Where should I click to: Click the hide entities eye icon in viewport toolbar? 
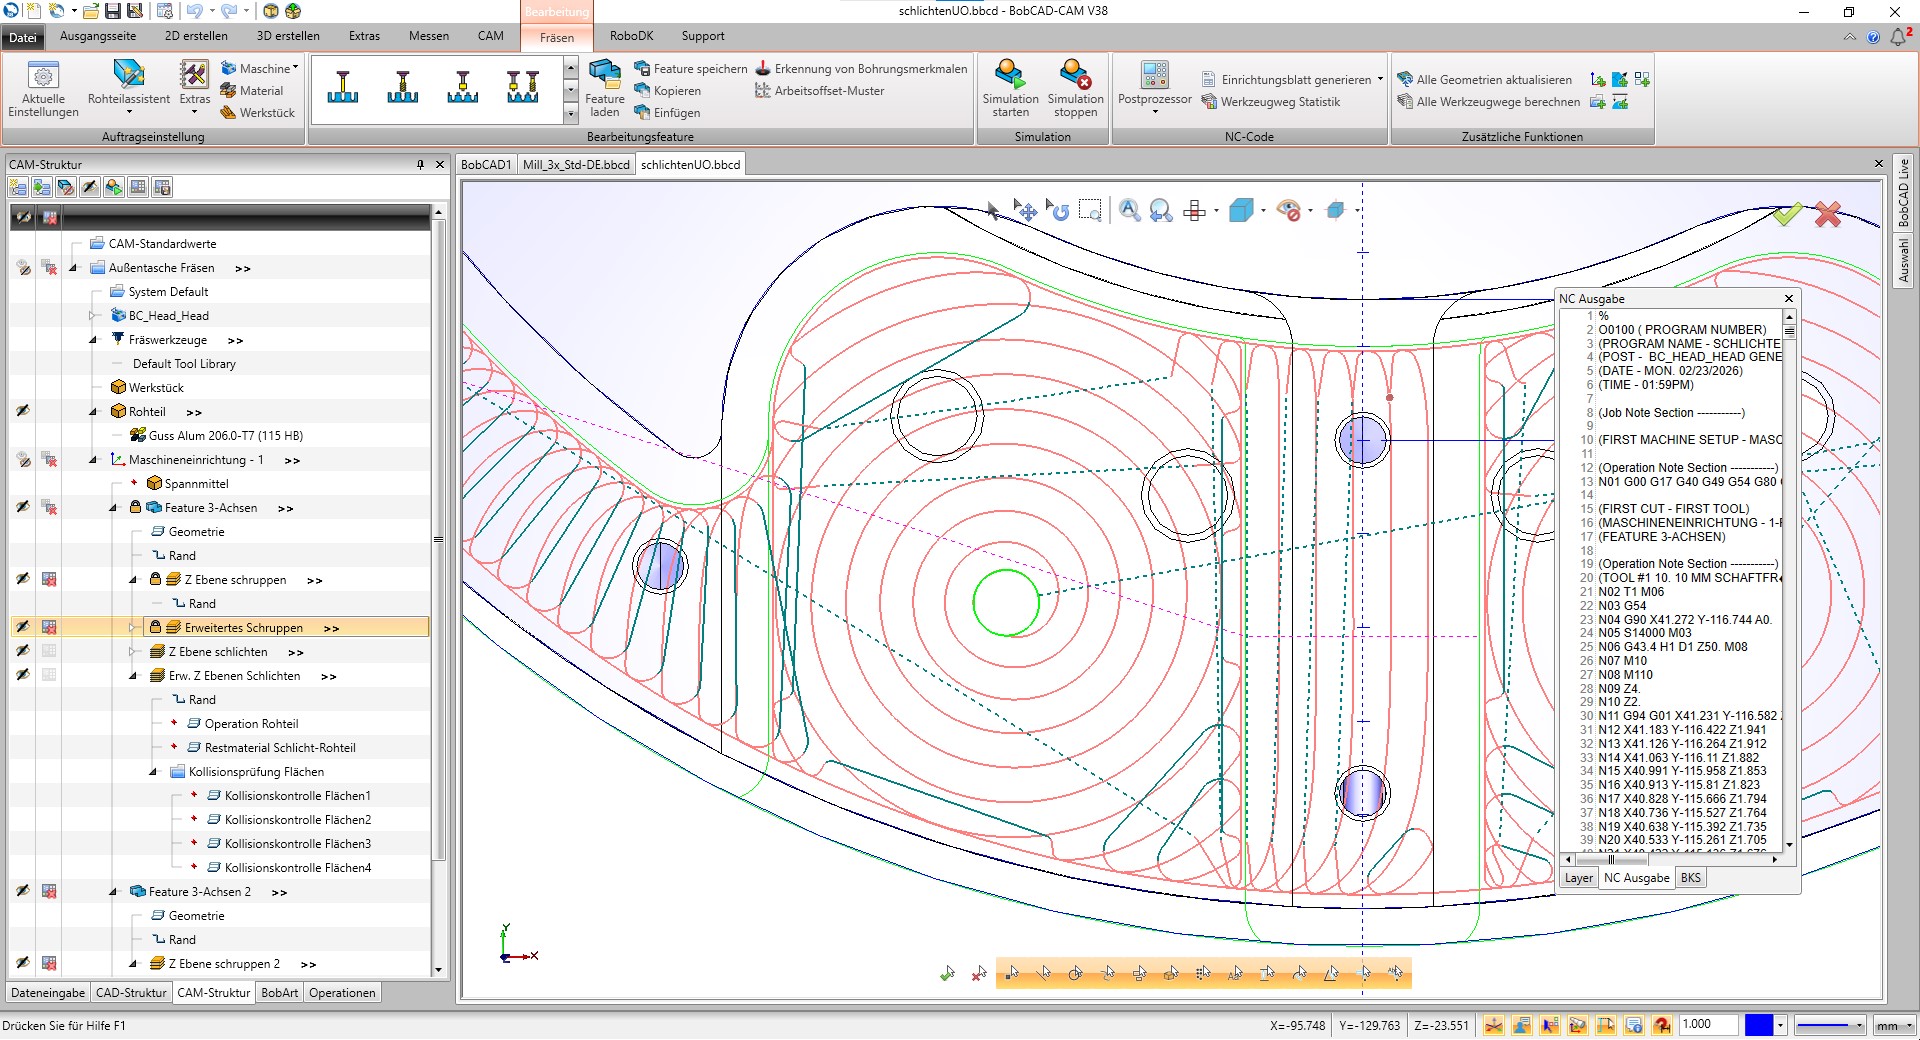1289,211
